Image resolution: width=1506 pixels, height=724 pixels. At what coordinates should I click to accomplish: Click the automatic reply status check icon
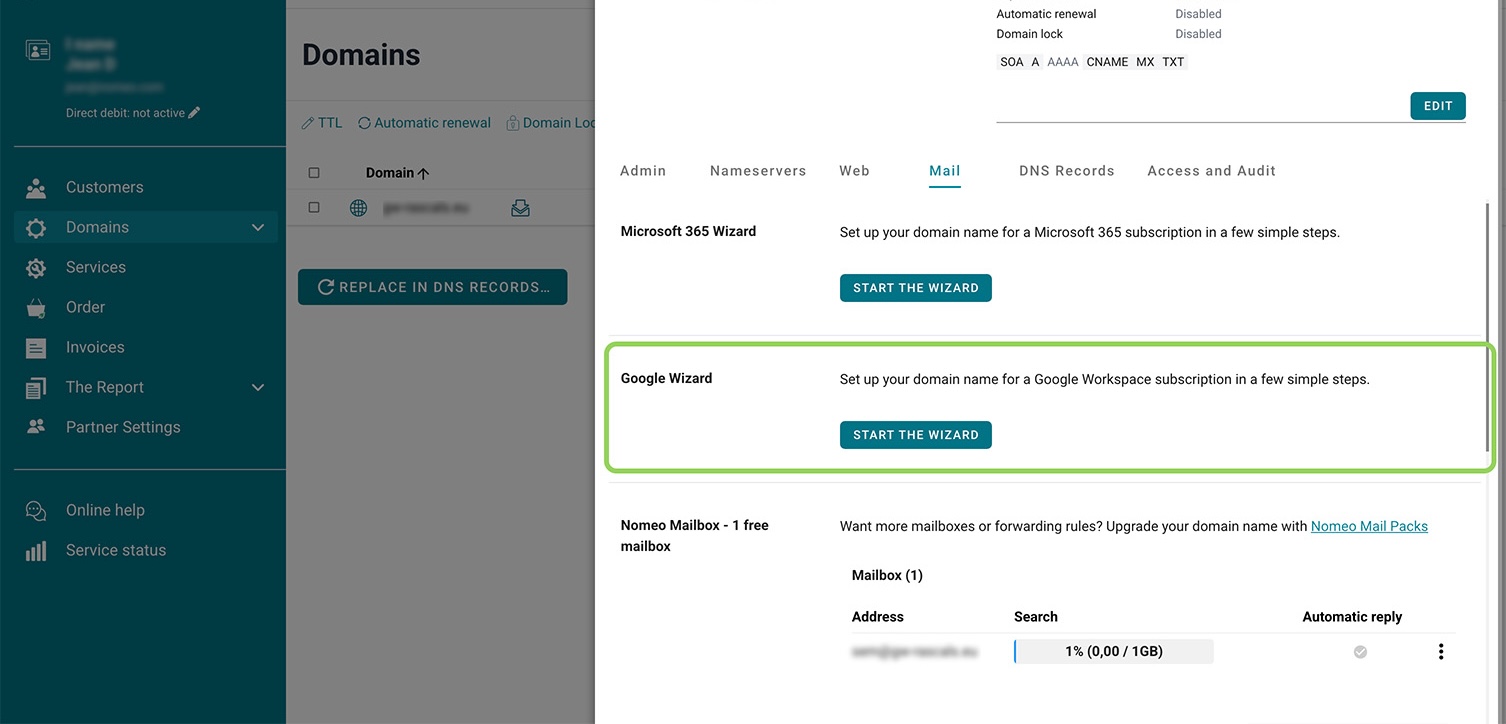pyautogui.click(x=1360, y=652)
